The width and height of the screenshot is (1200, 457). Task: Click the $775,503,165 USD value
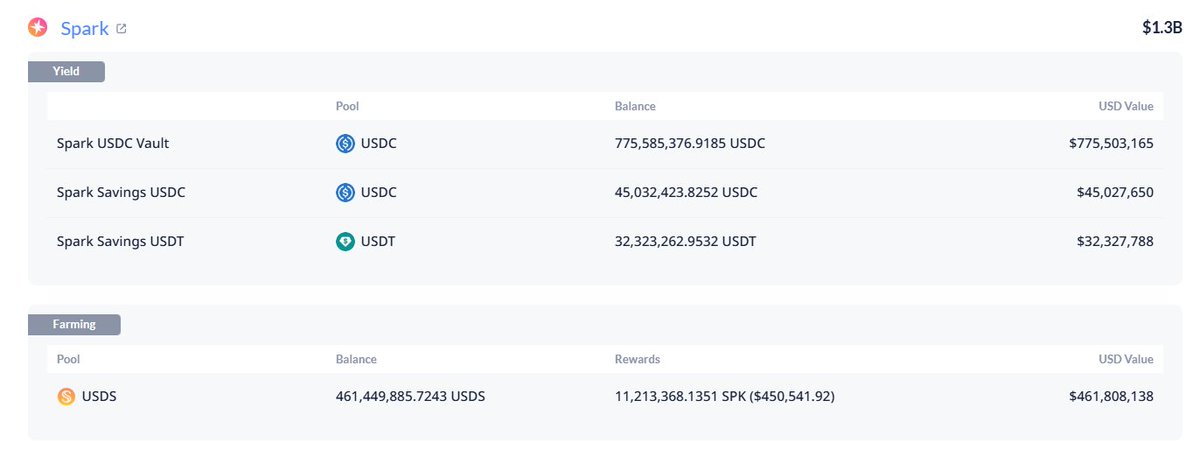1111,143
